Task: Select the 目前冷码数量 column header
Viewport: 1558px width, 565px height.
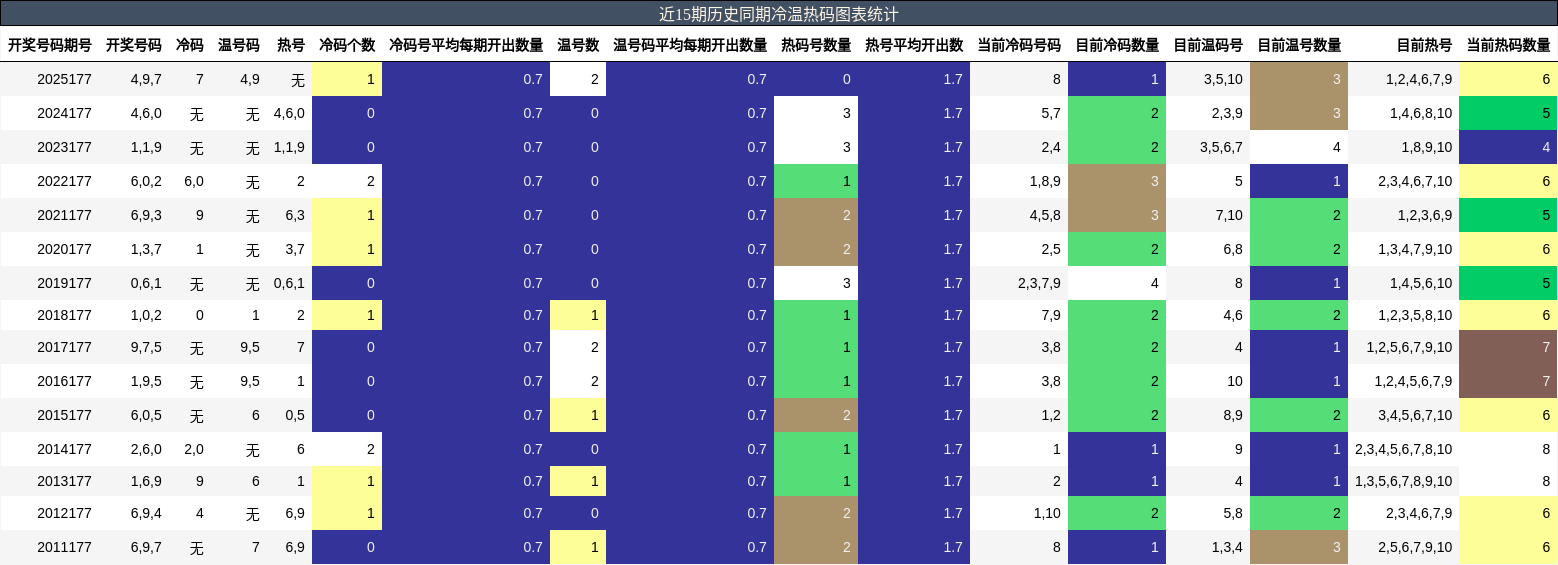Action: coord(1117,45)
